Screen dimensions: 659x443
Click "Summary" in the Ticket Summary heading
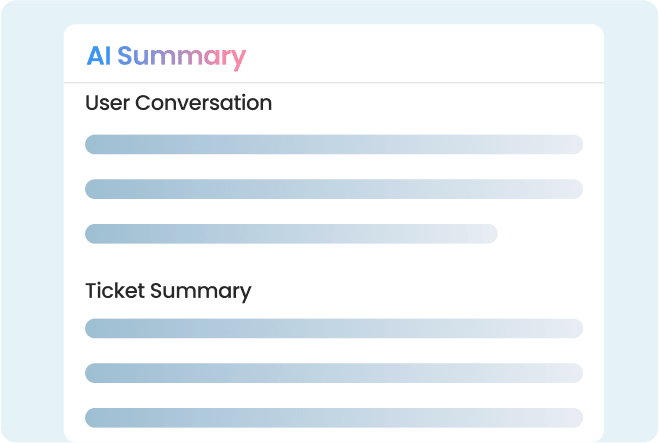[x=200, y=291]
